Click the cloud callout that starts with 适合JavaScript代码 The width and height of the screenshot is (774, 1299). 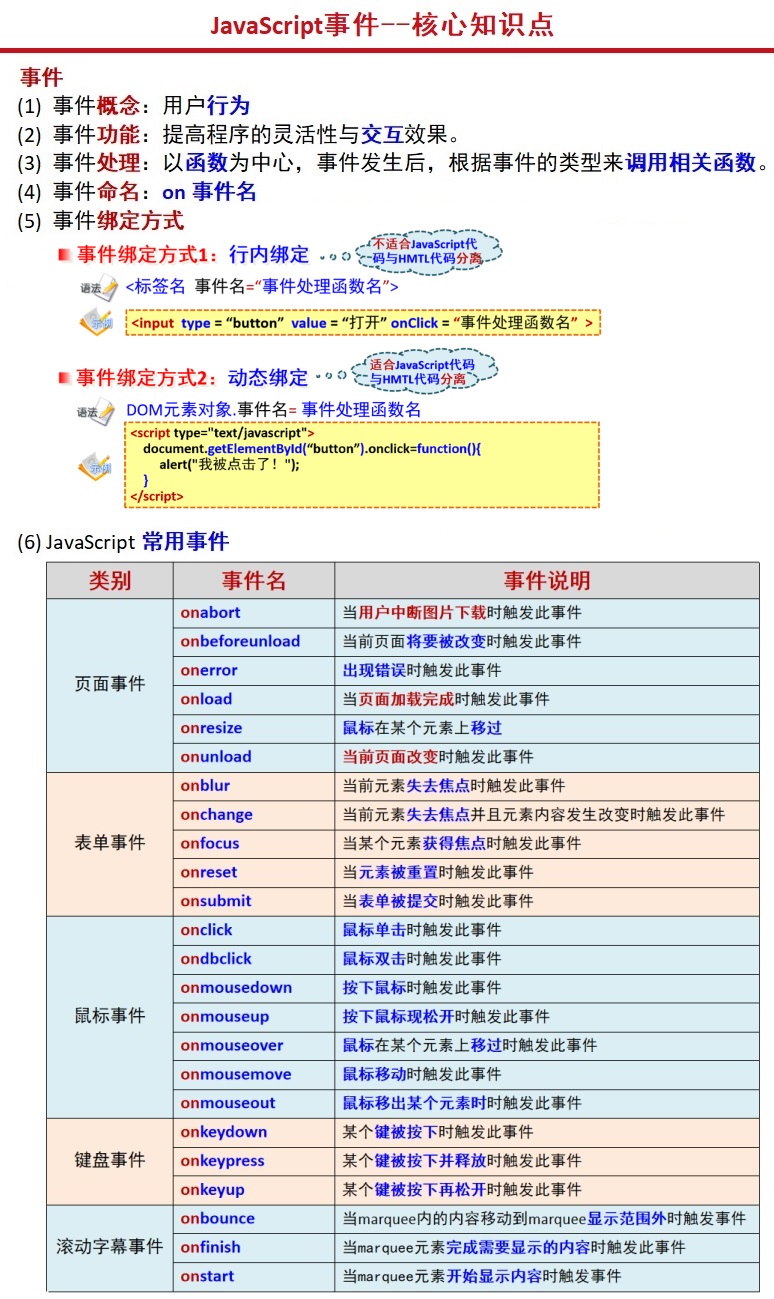(x=422, y=371)
